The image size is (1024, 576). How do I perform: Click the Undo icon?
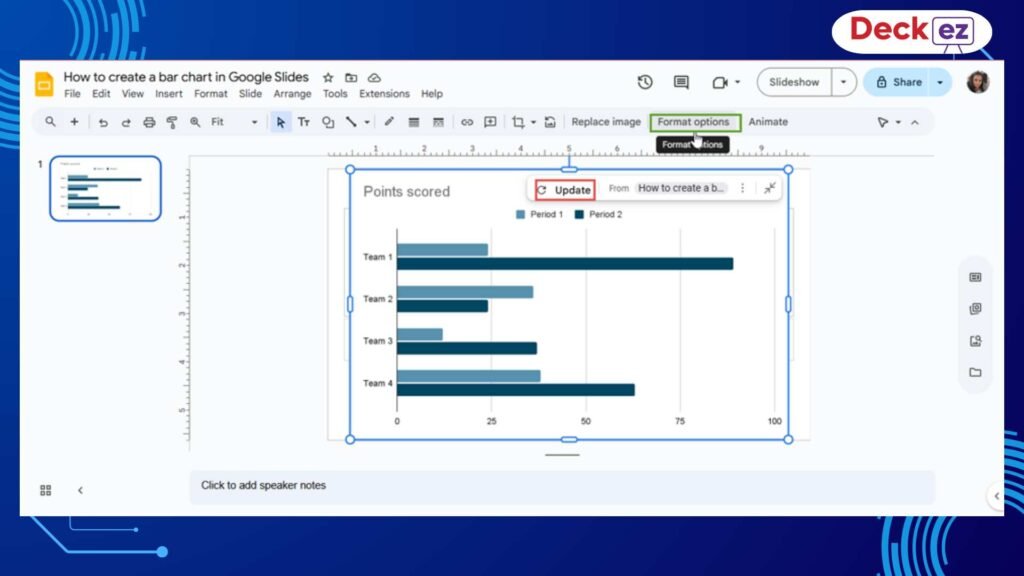[105, 122]
